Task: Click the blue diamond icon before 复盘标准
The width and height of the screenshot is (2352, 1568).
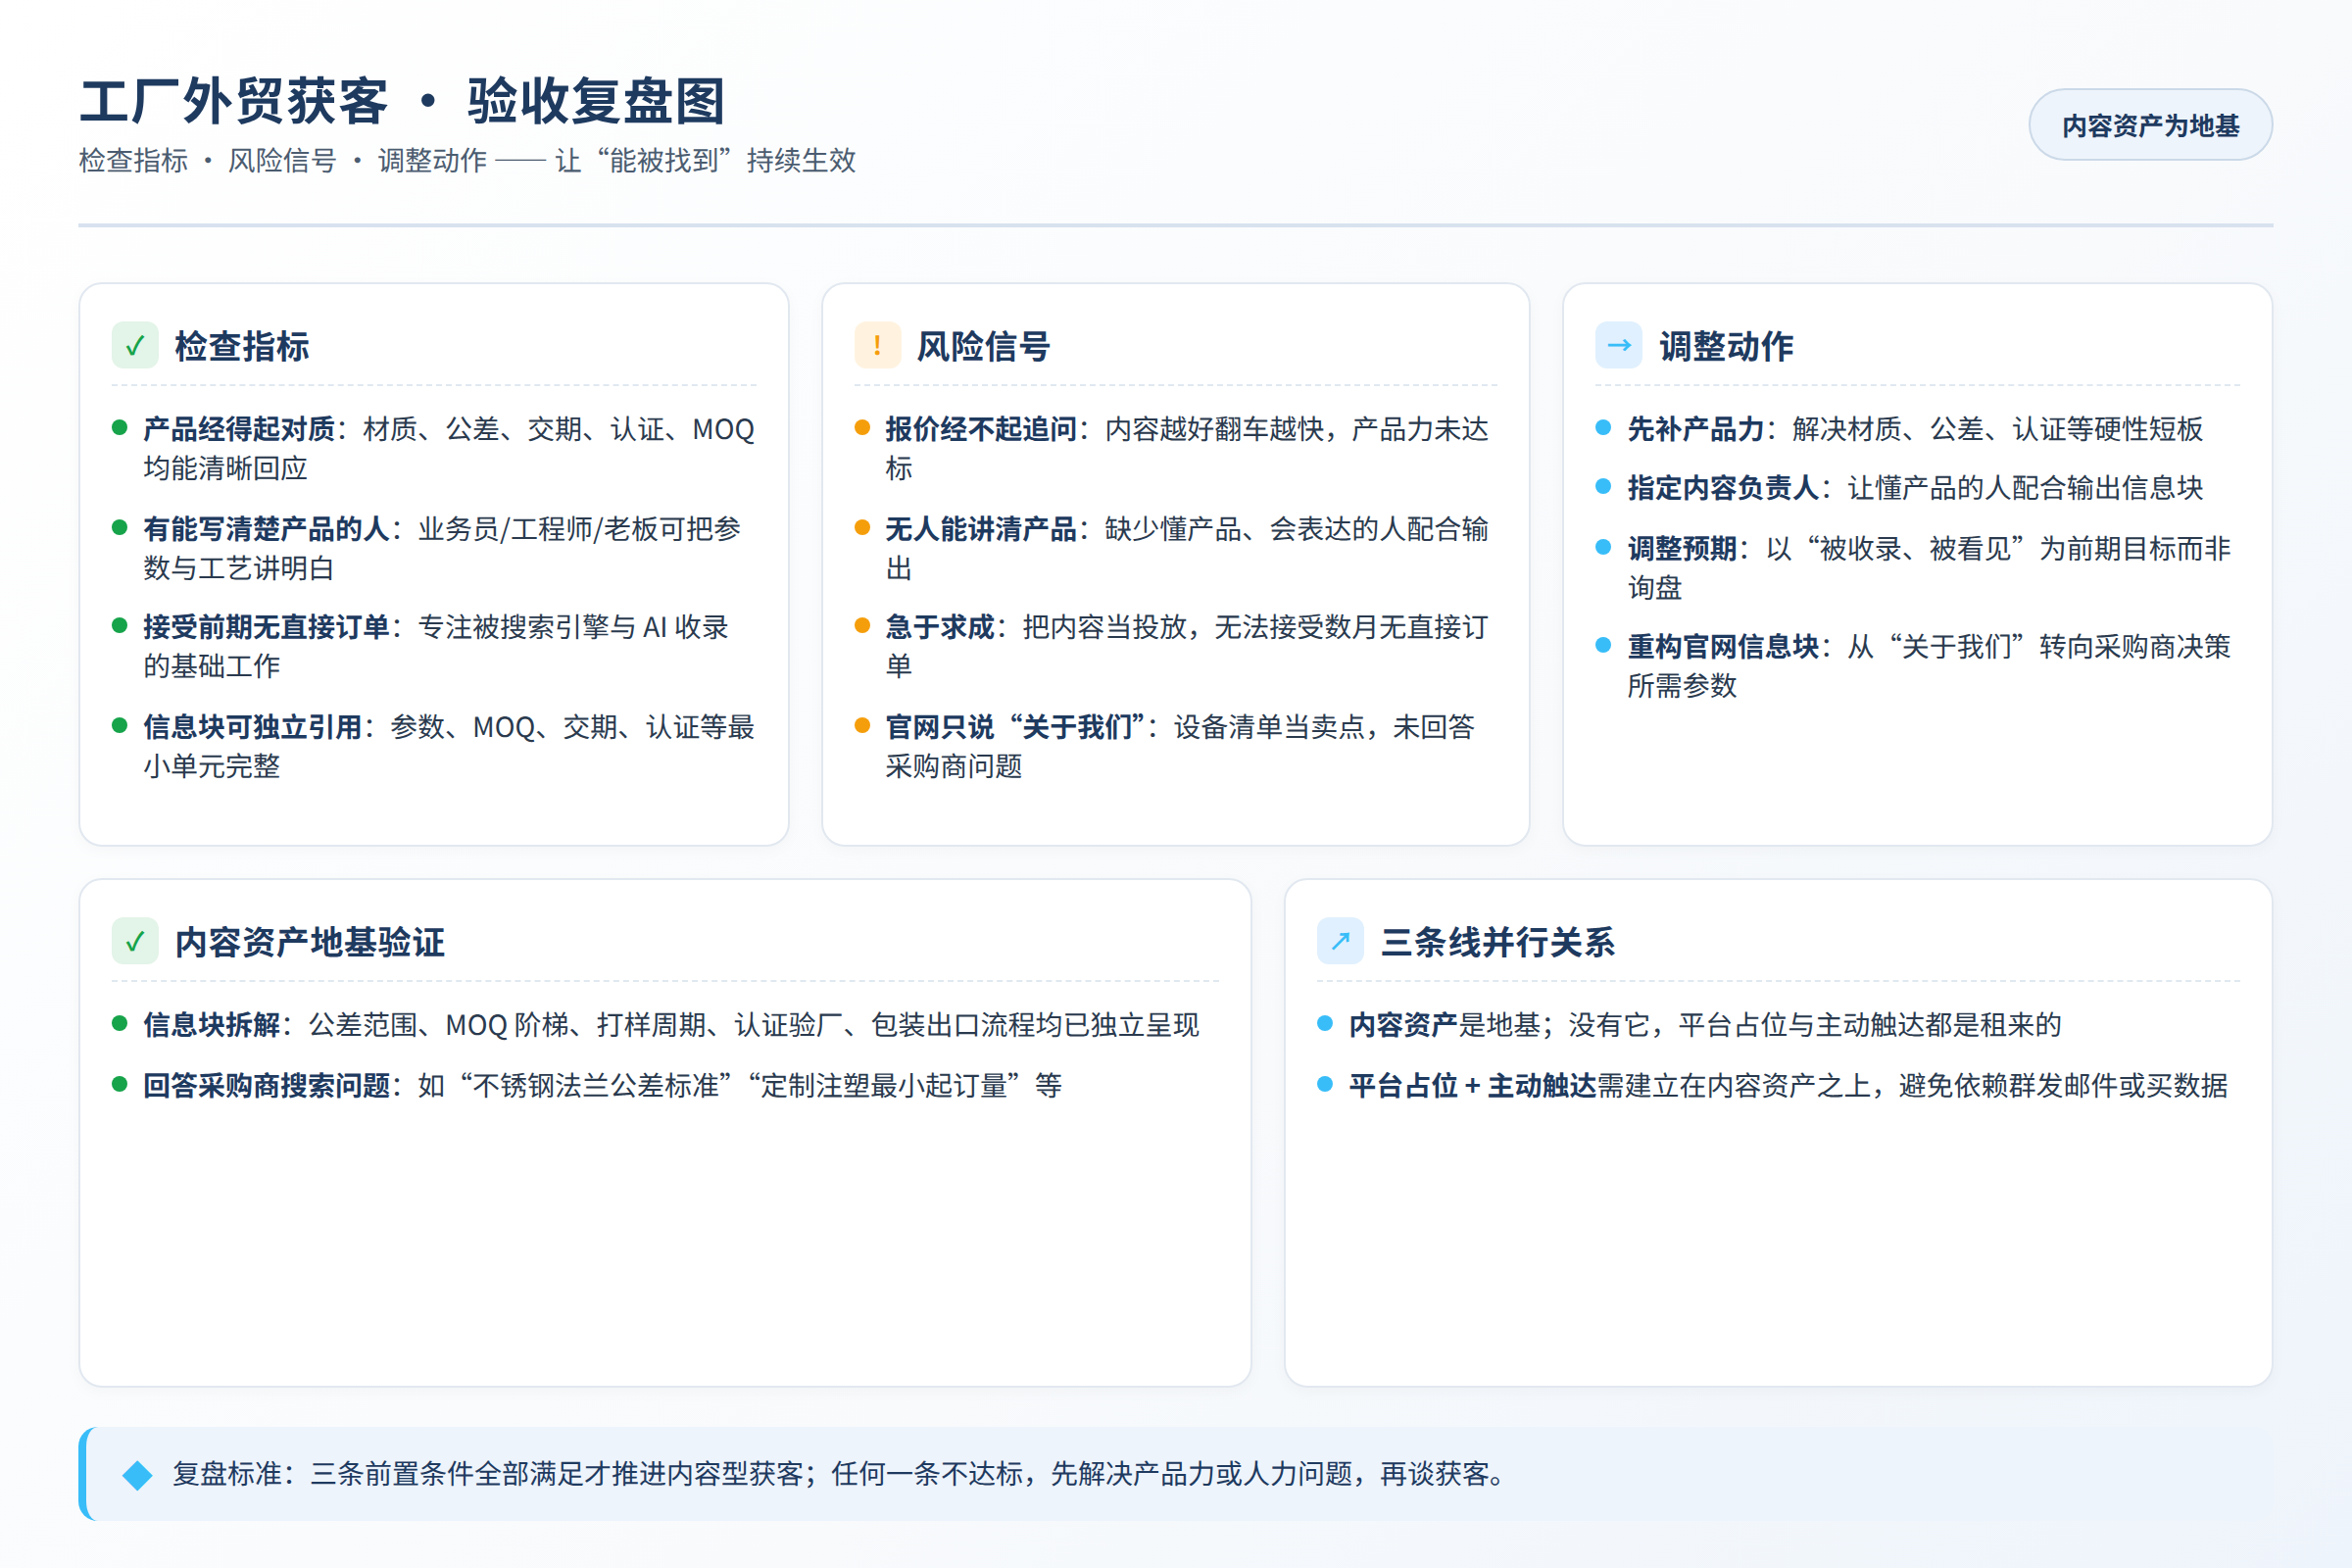Action: pyautogui.click(x=137, y=1475)
